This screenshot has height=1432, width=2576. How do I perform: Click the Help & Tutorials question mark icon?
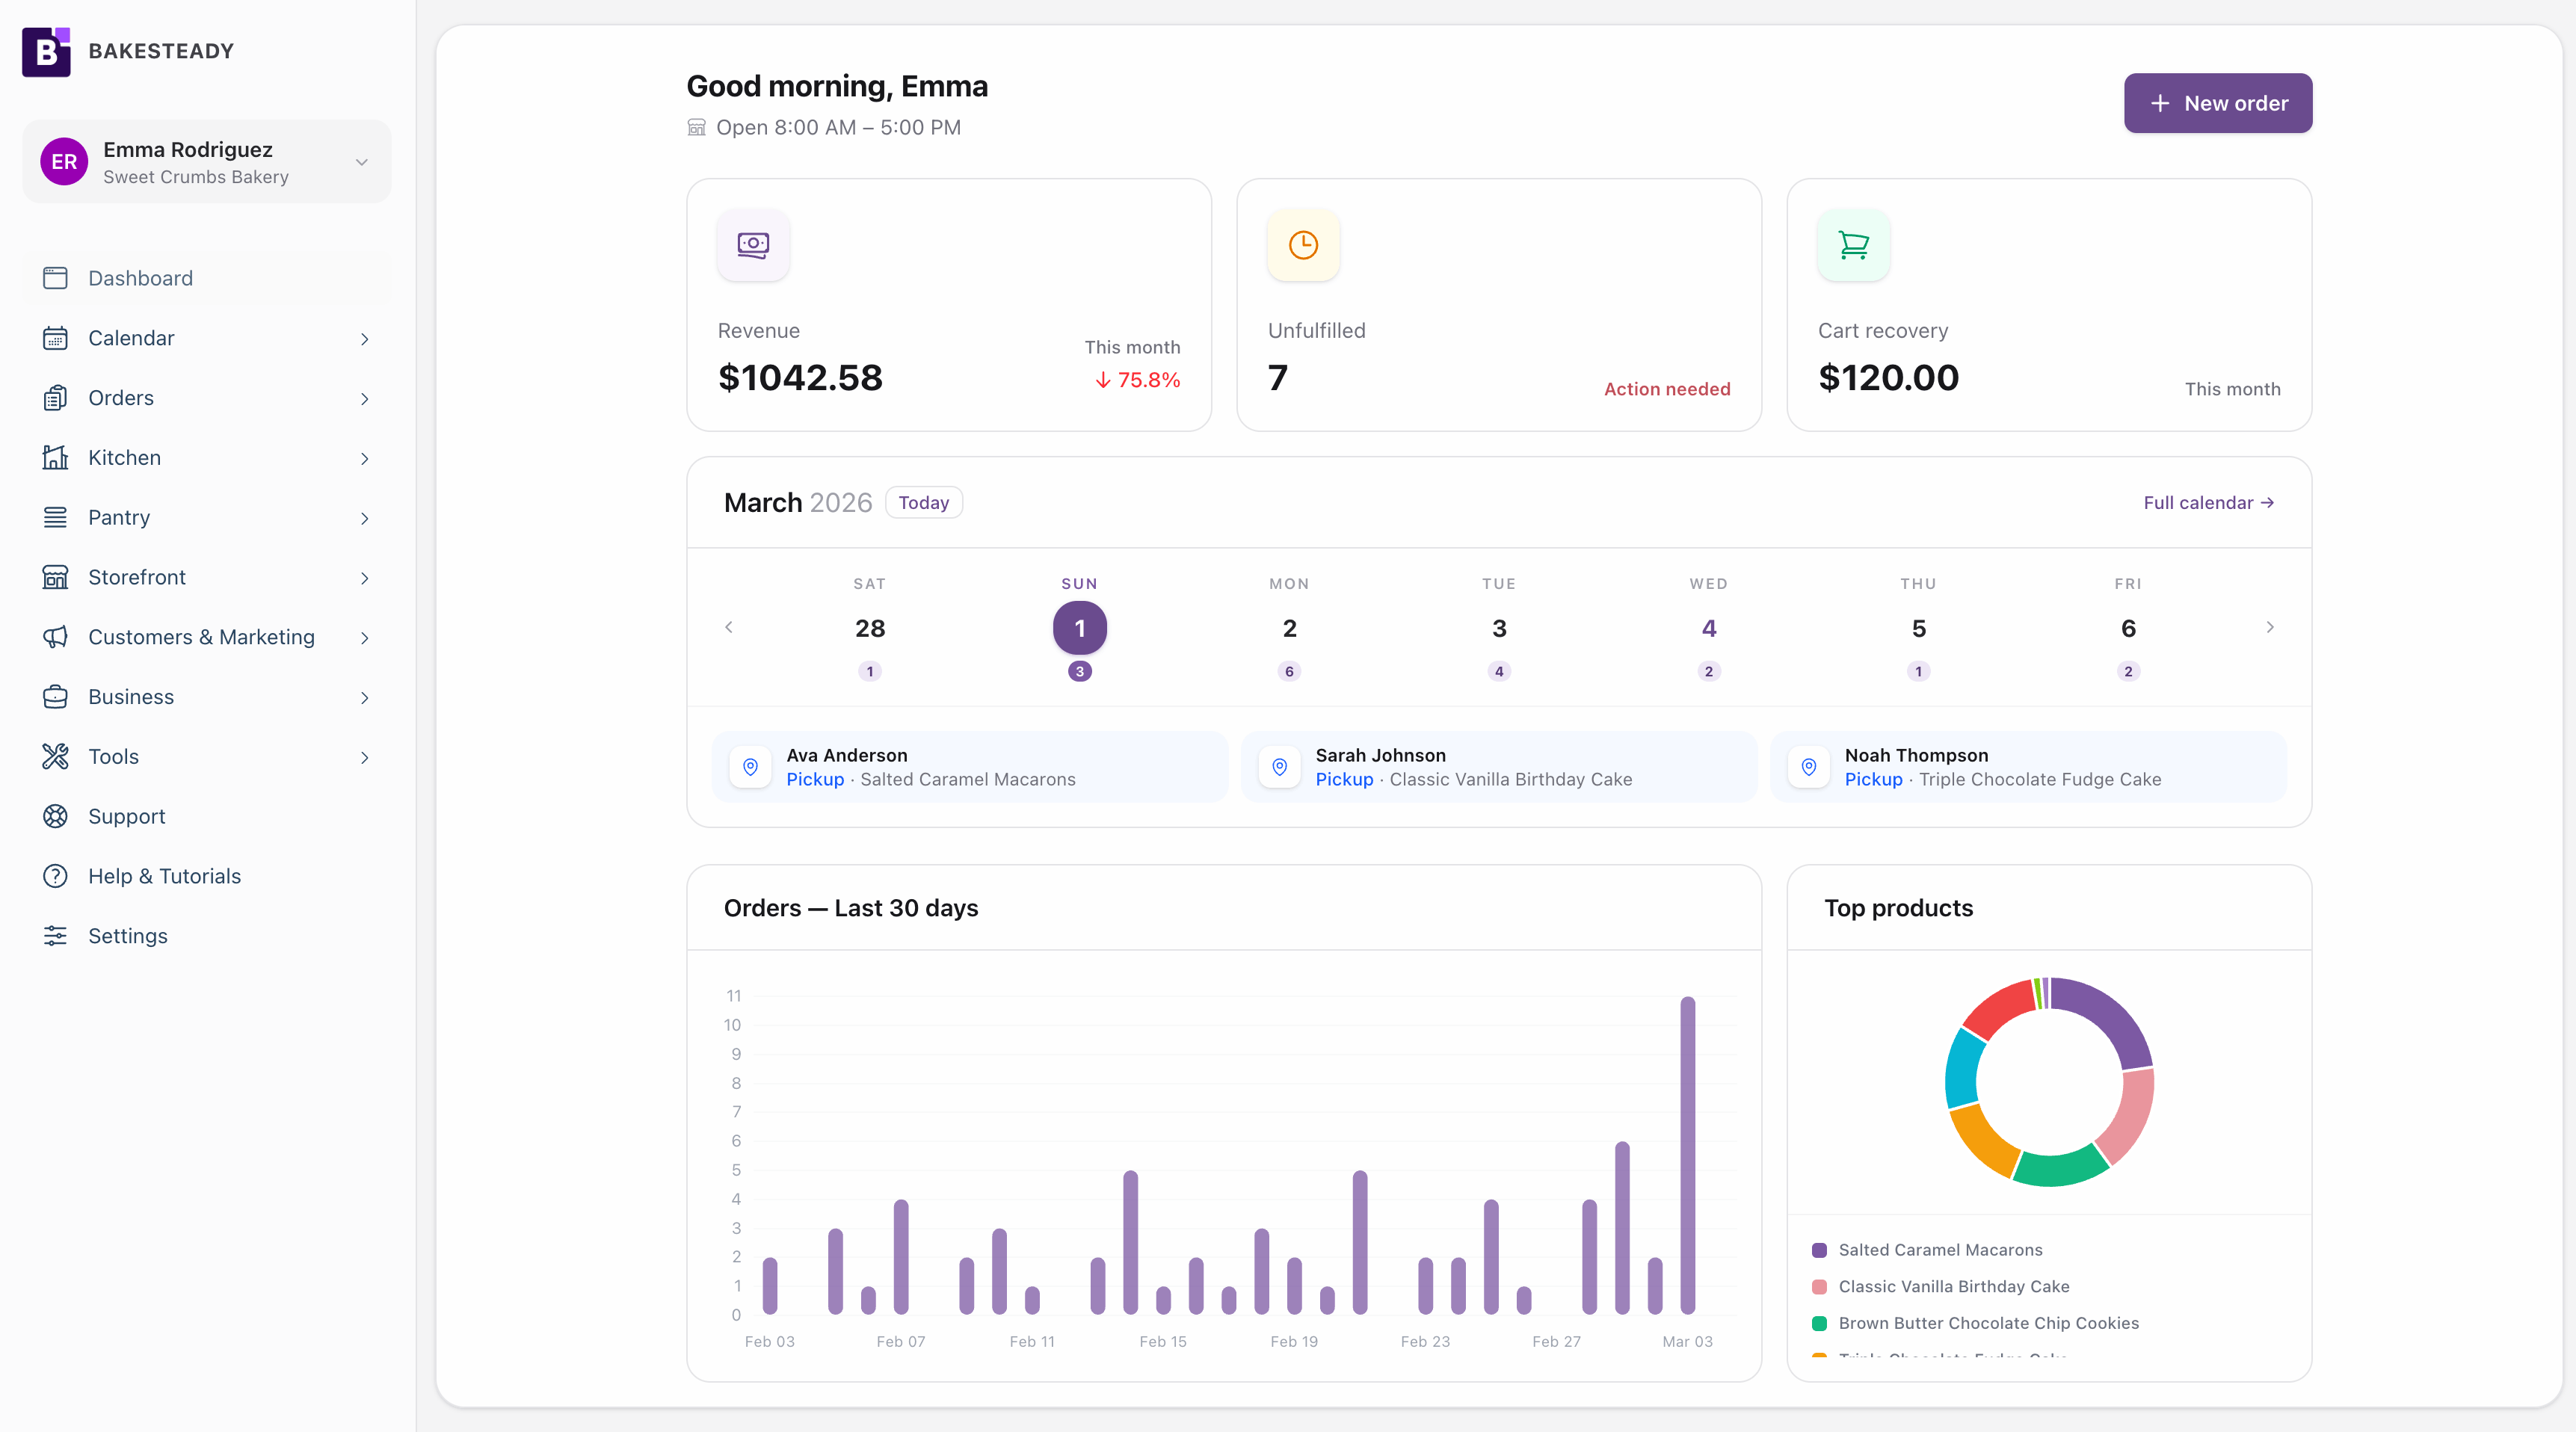point(56,876)
